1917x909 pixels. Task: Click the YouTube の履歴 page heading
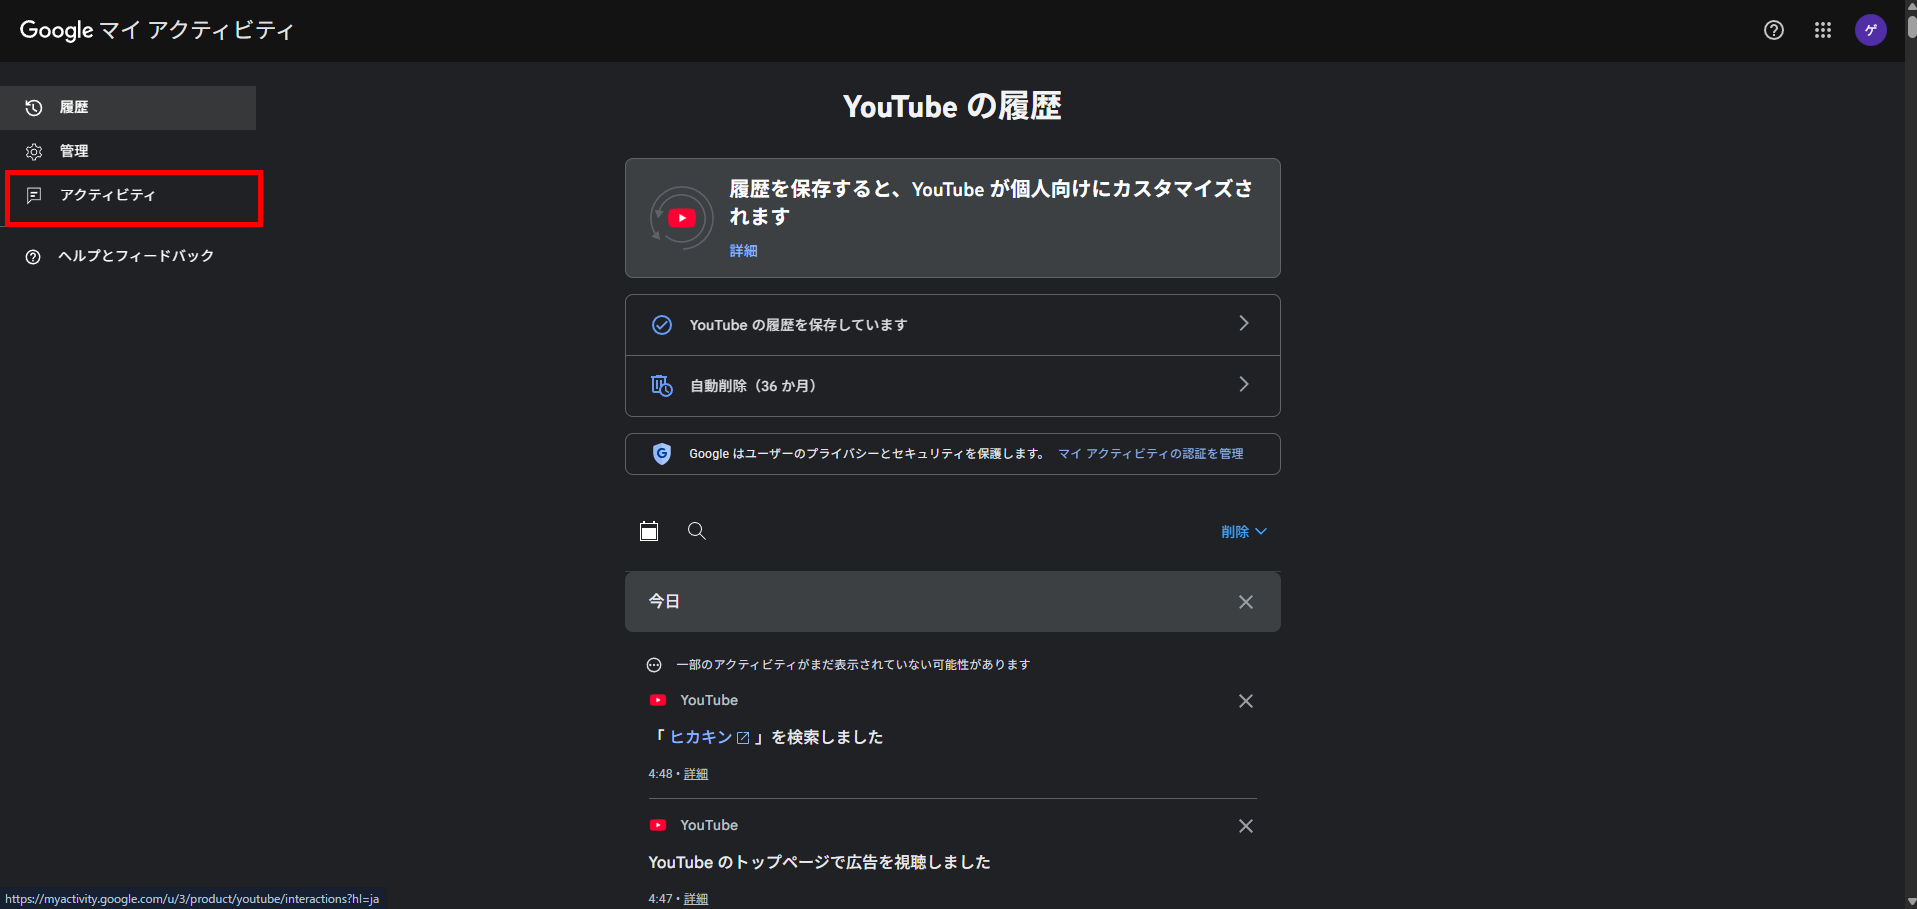tap(952, 106)
